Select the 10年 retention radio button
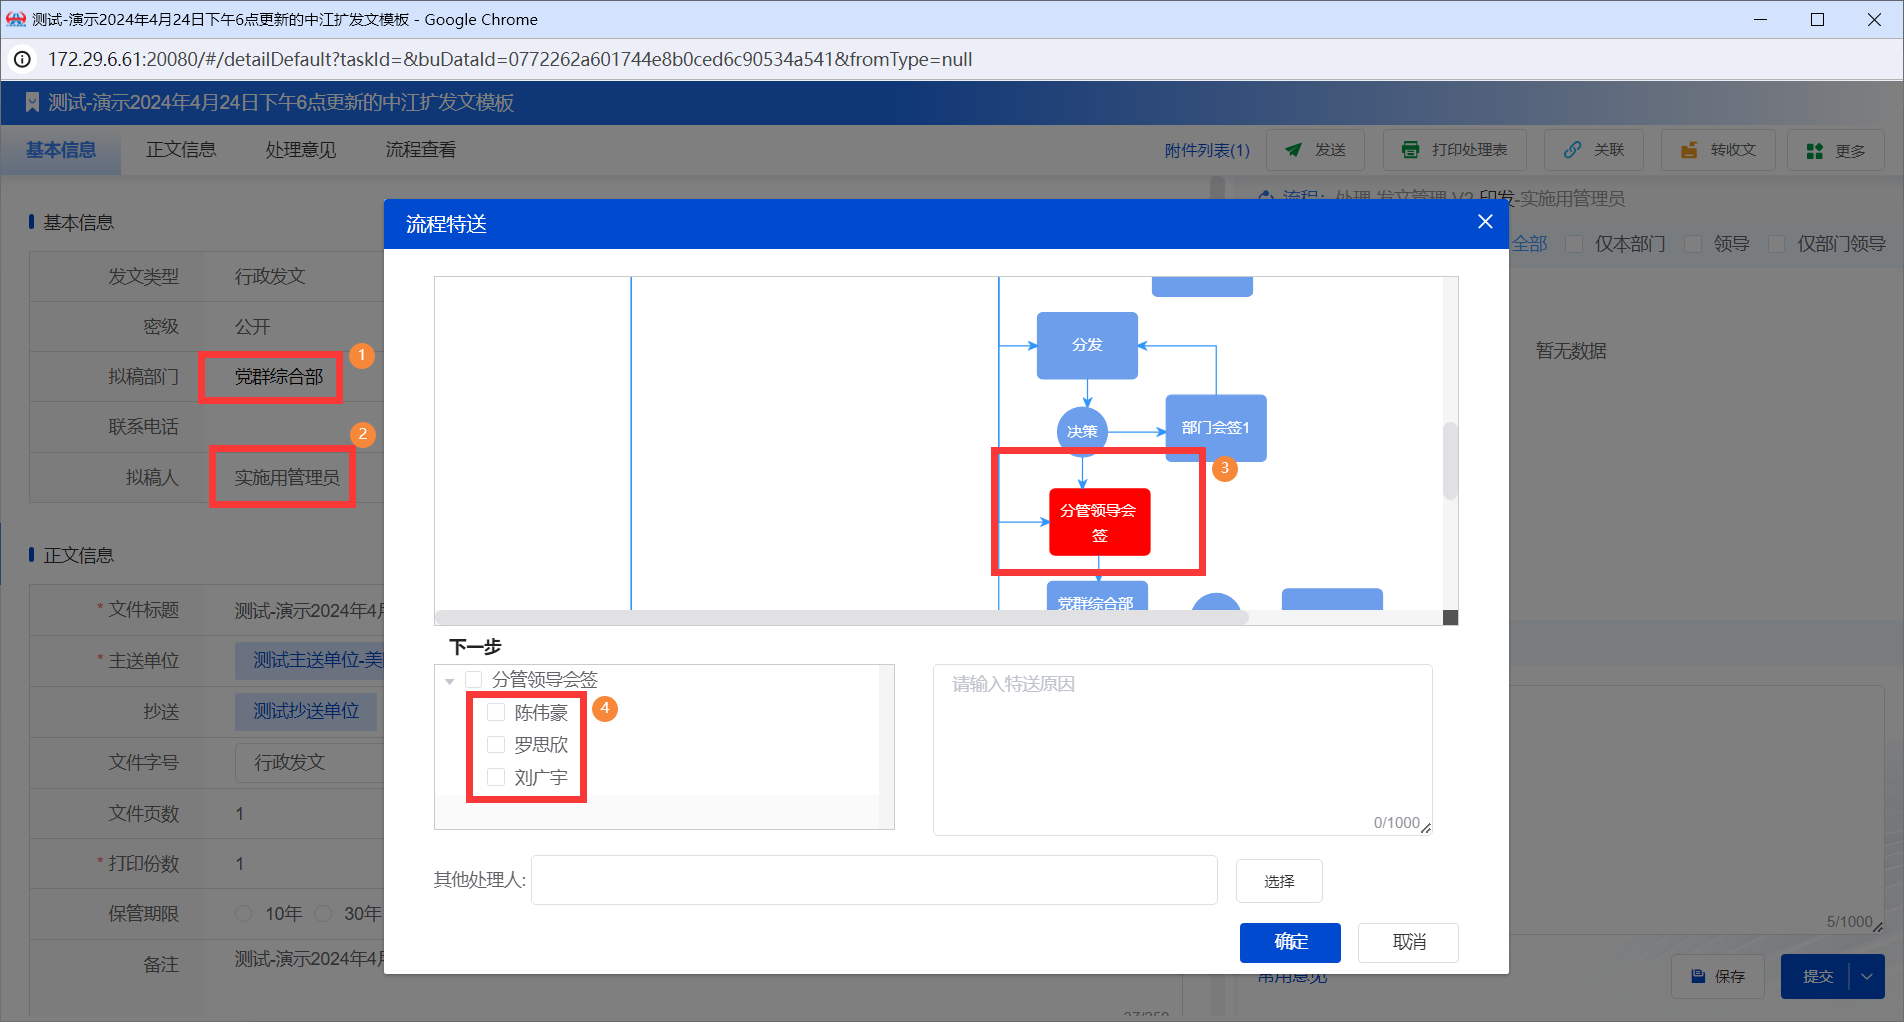This screenshot has width=1904, height=1022. pos(243,914)
